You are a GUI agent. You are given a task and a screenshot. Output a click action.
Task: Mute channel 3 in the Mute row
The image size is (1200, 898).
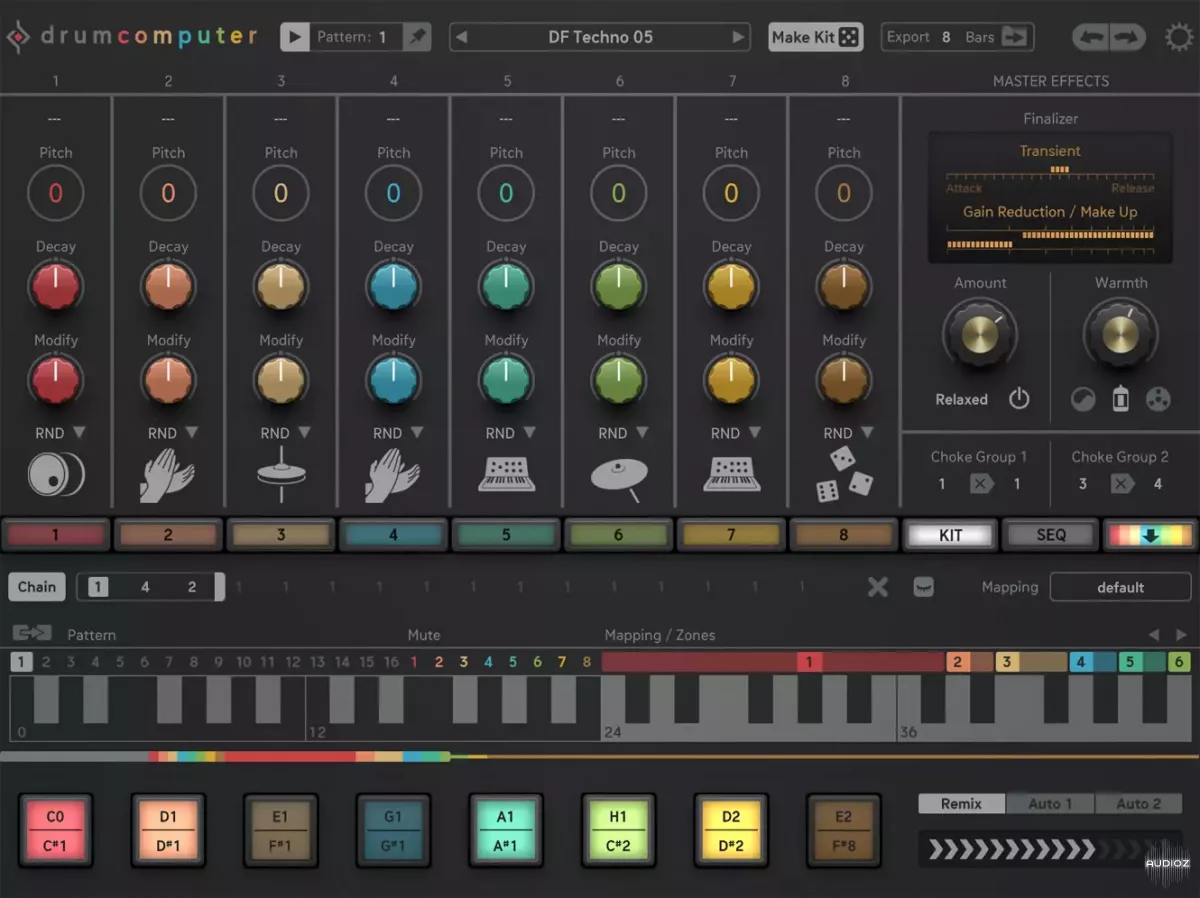pyautogui.click(x=464, y=662)
